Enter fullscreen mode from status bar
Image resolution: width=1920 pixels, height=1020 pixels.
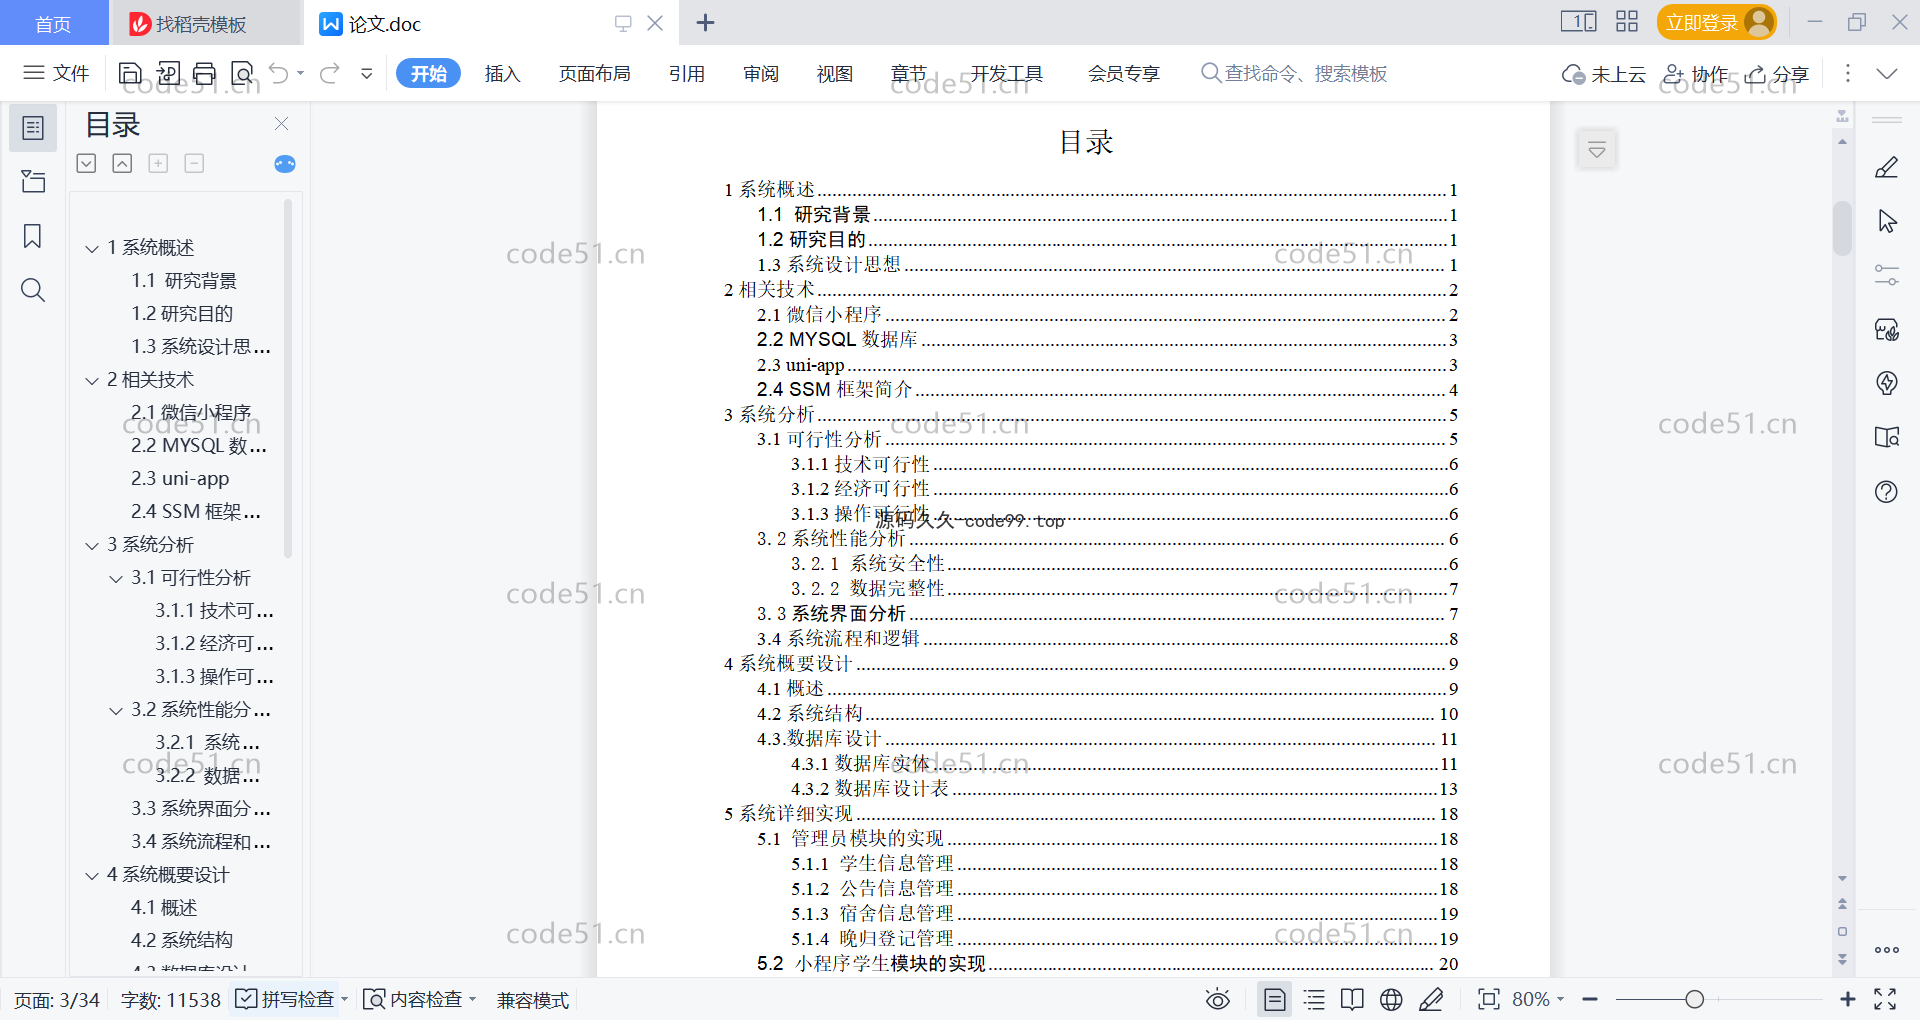1886,999
